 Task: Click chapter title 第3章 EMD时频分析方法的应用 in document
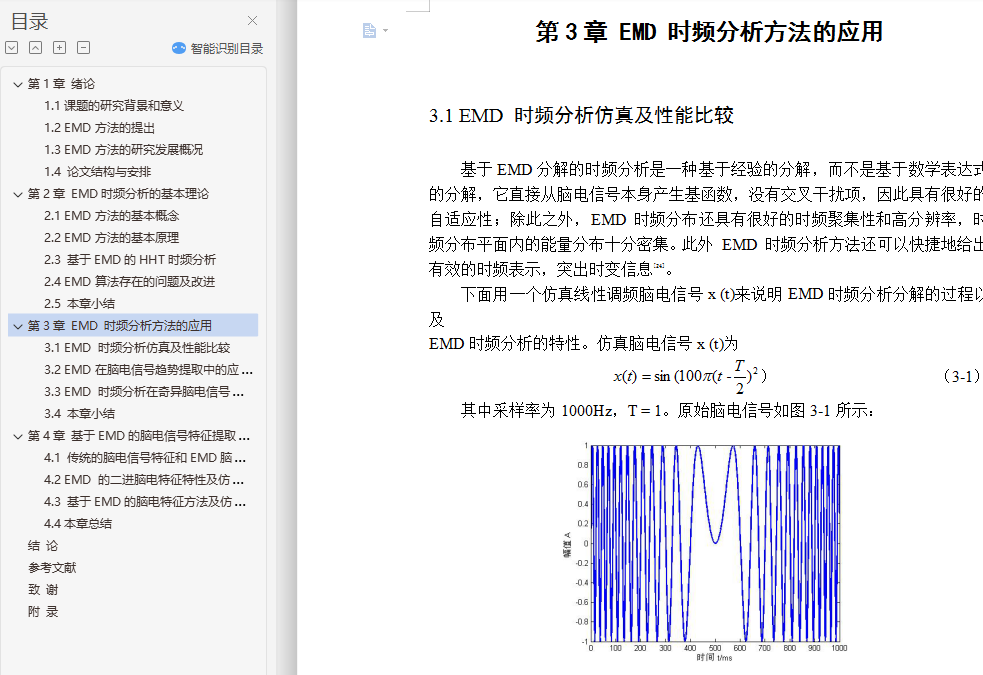coord(709,31)
